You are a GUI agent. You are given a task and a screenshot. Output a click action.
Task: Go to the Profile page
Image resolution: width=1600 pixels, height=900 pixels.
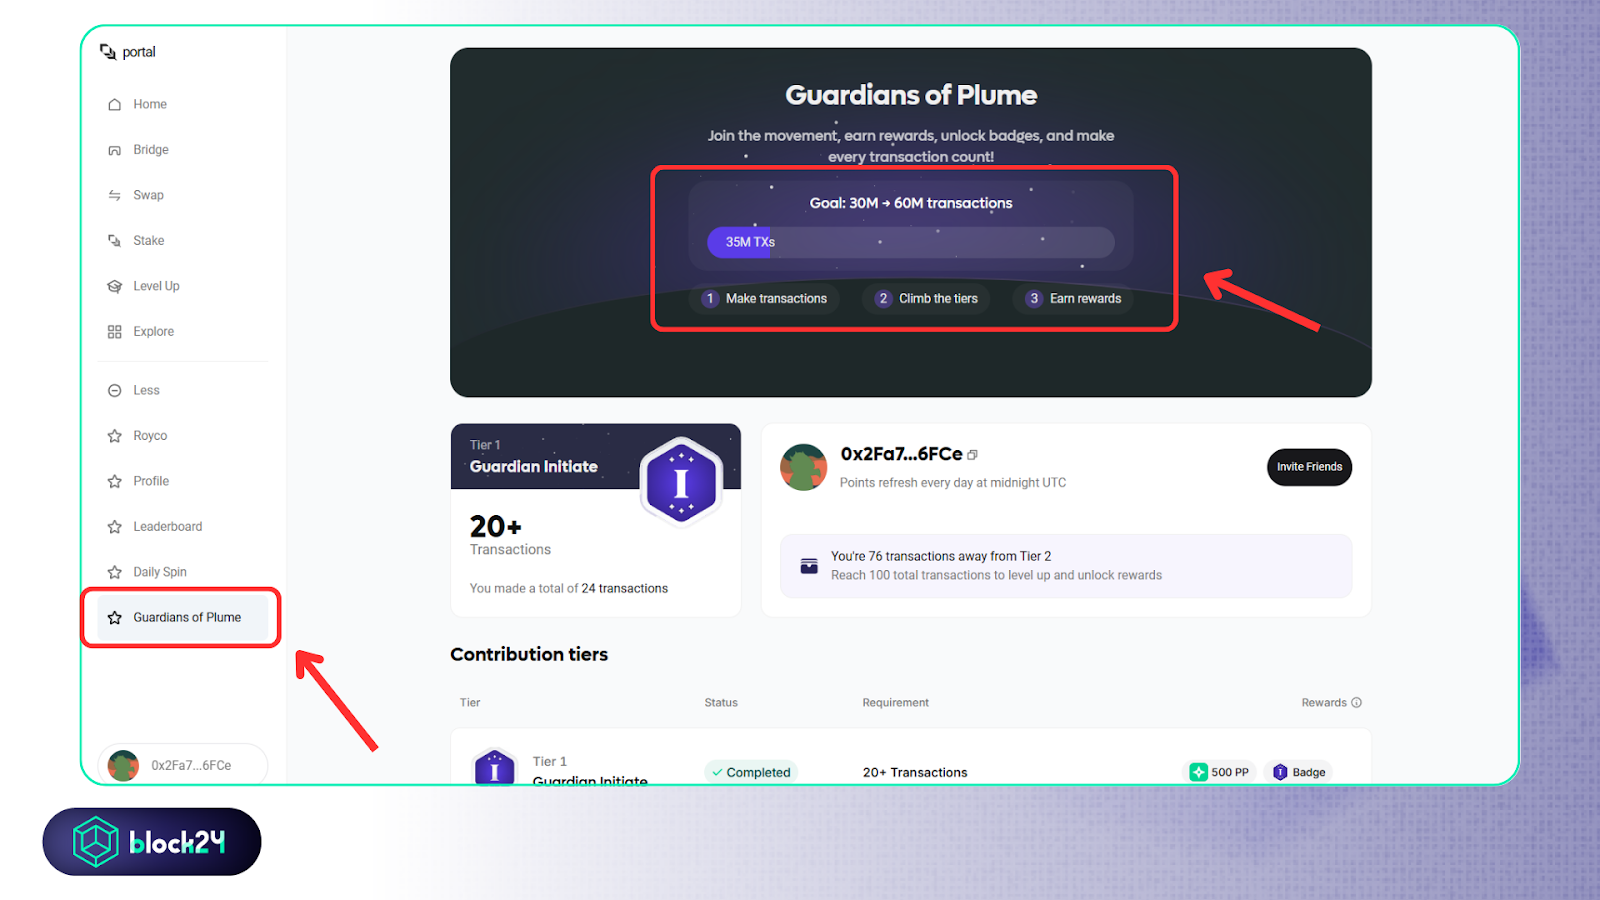pos(151,482)
